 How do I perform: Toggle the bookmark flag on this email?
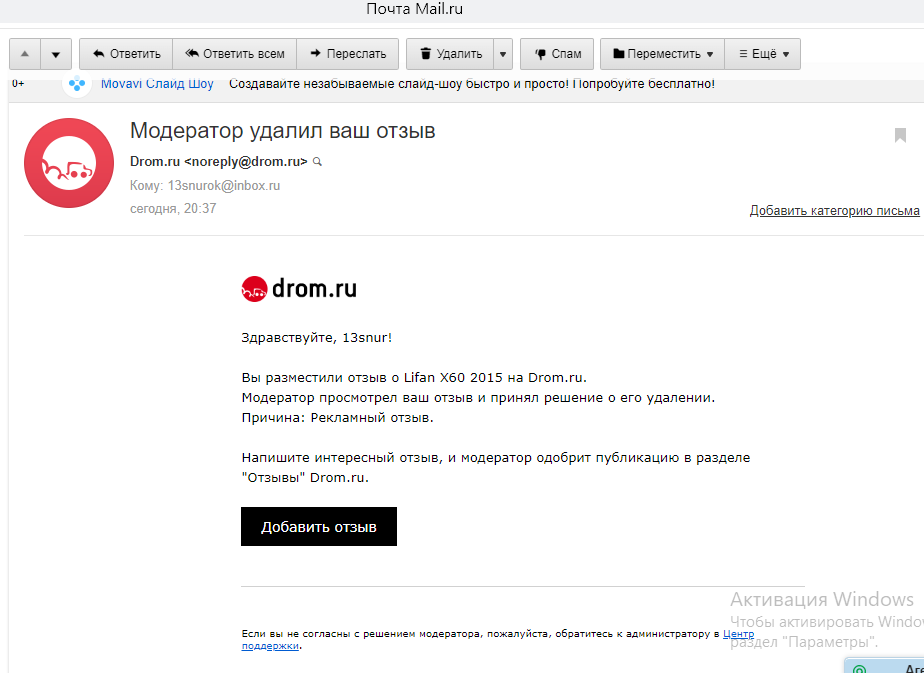900,136
